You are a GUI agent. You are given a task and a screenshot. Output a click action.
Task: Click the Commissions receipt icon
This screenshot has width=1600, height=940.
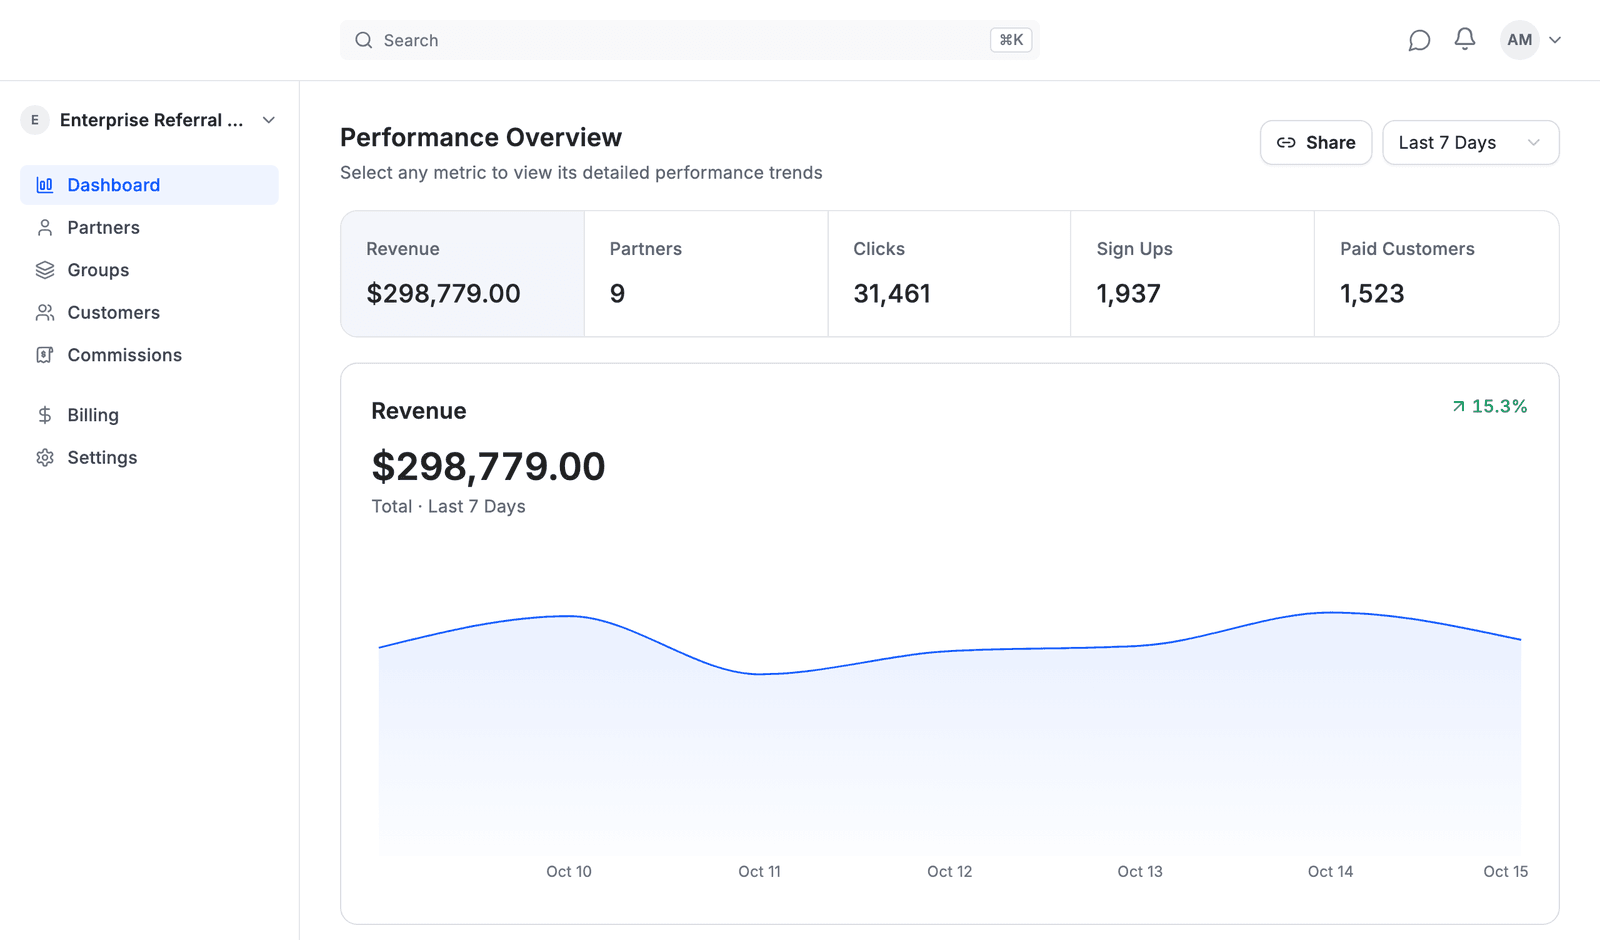pyautogui.click(x=45, y=355)
